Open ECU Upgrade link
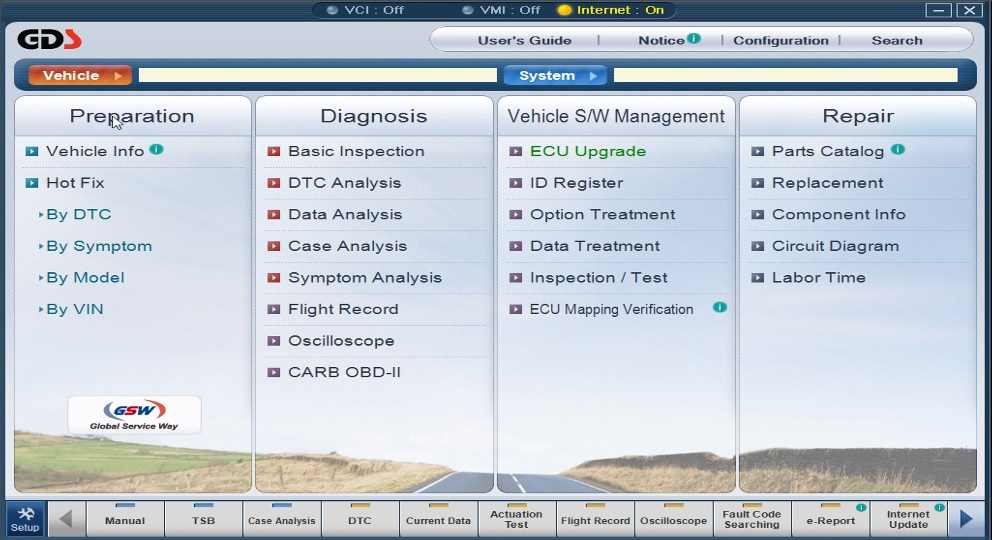The image size is (992, 540). coord(587,151)
